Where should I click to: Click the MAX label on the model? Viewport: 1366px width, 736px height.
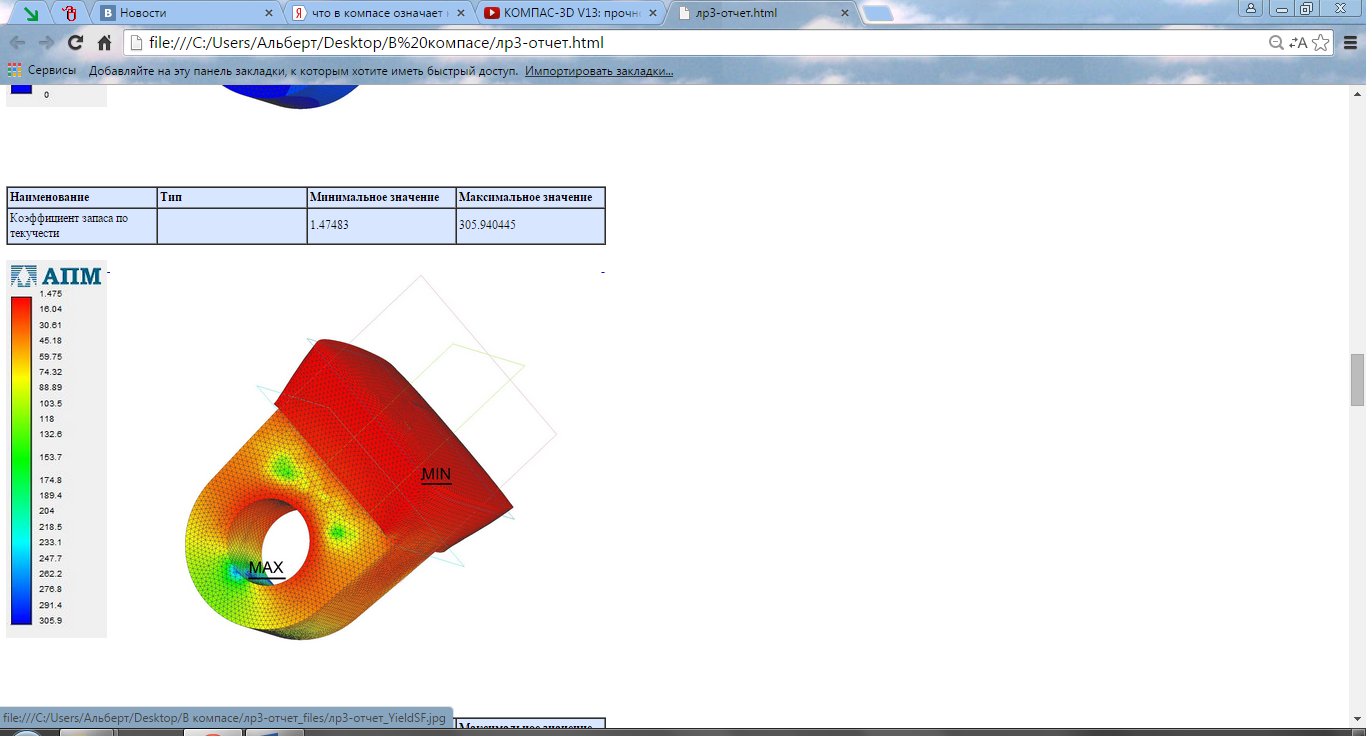coord(266,569)
